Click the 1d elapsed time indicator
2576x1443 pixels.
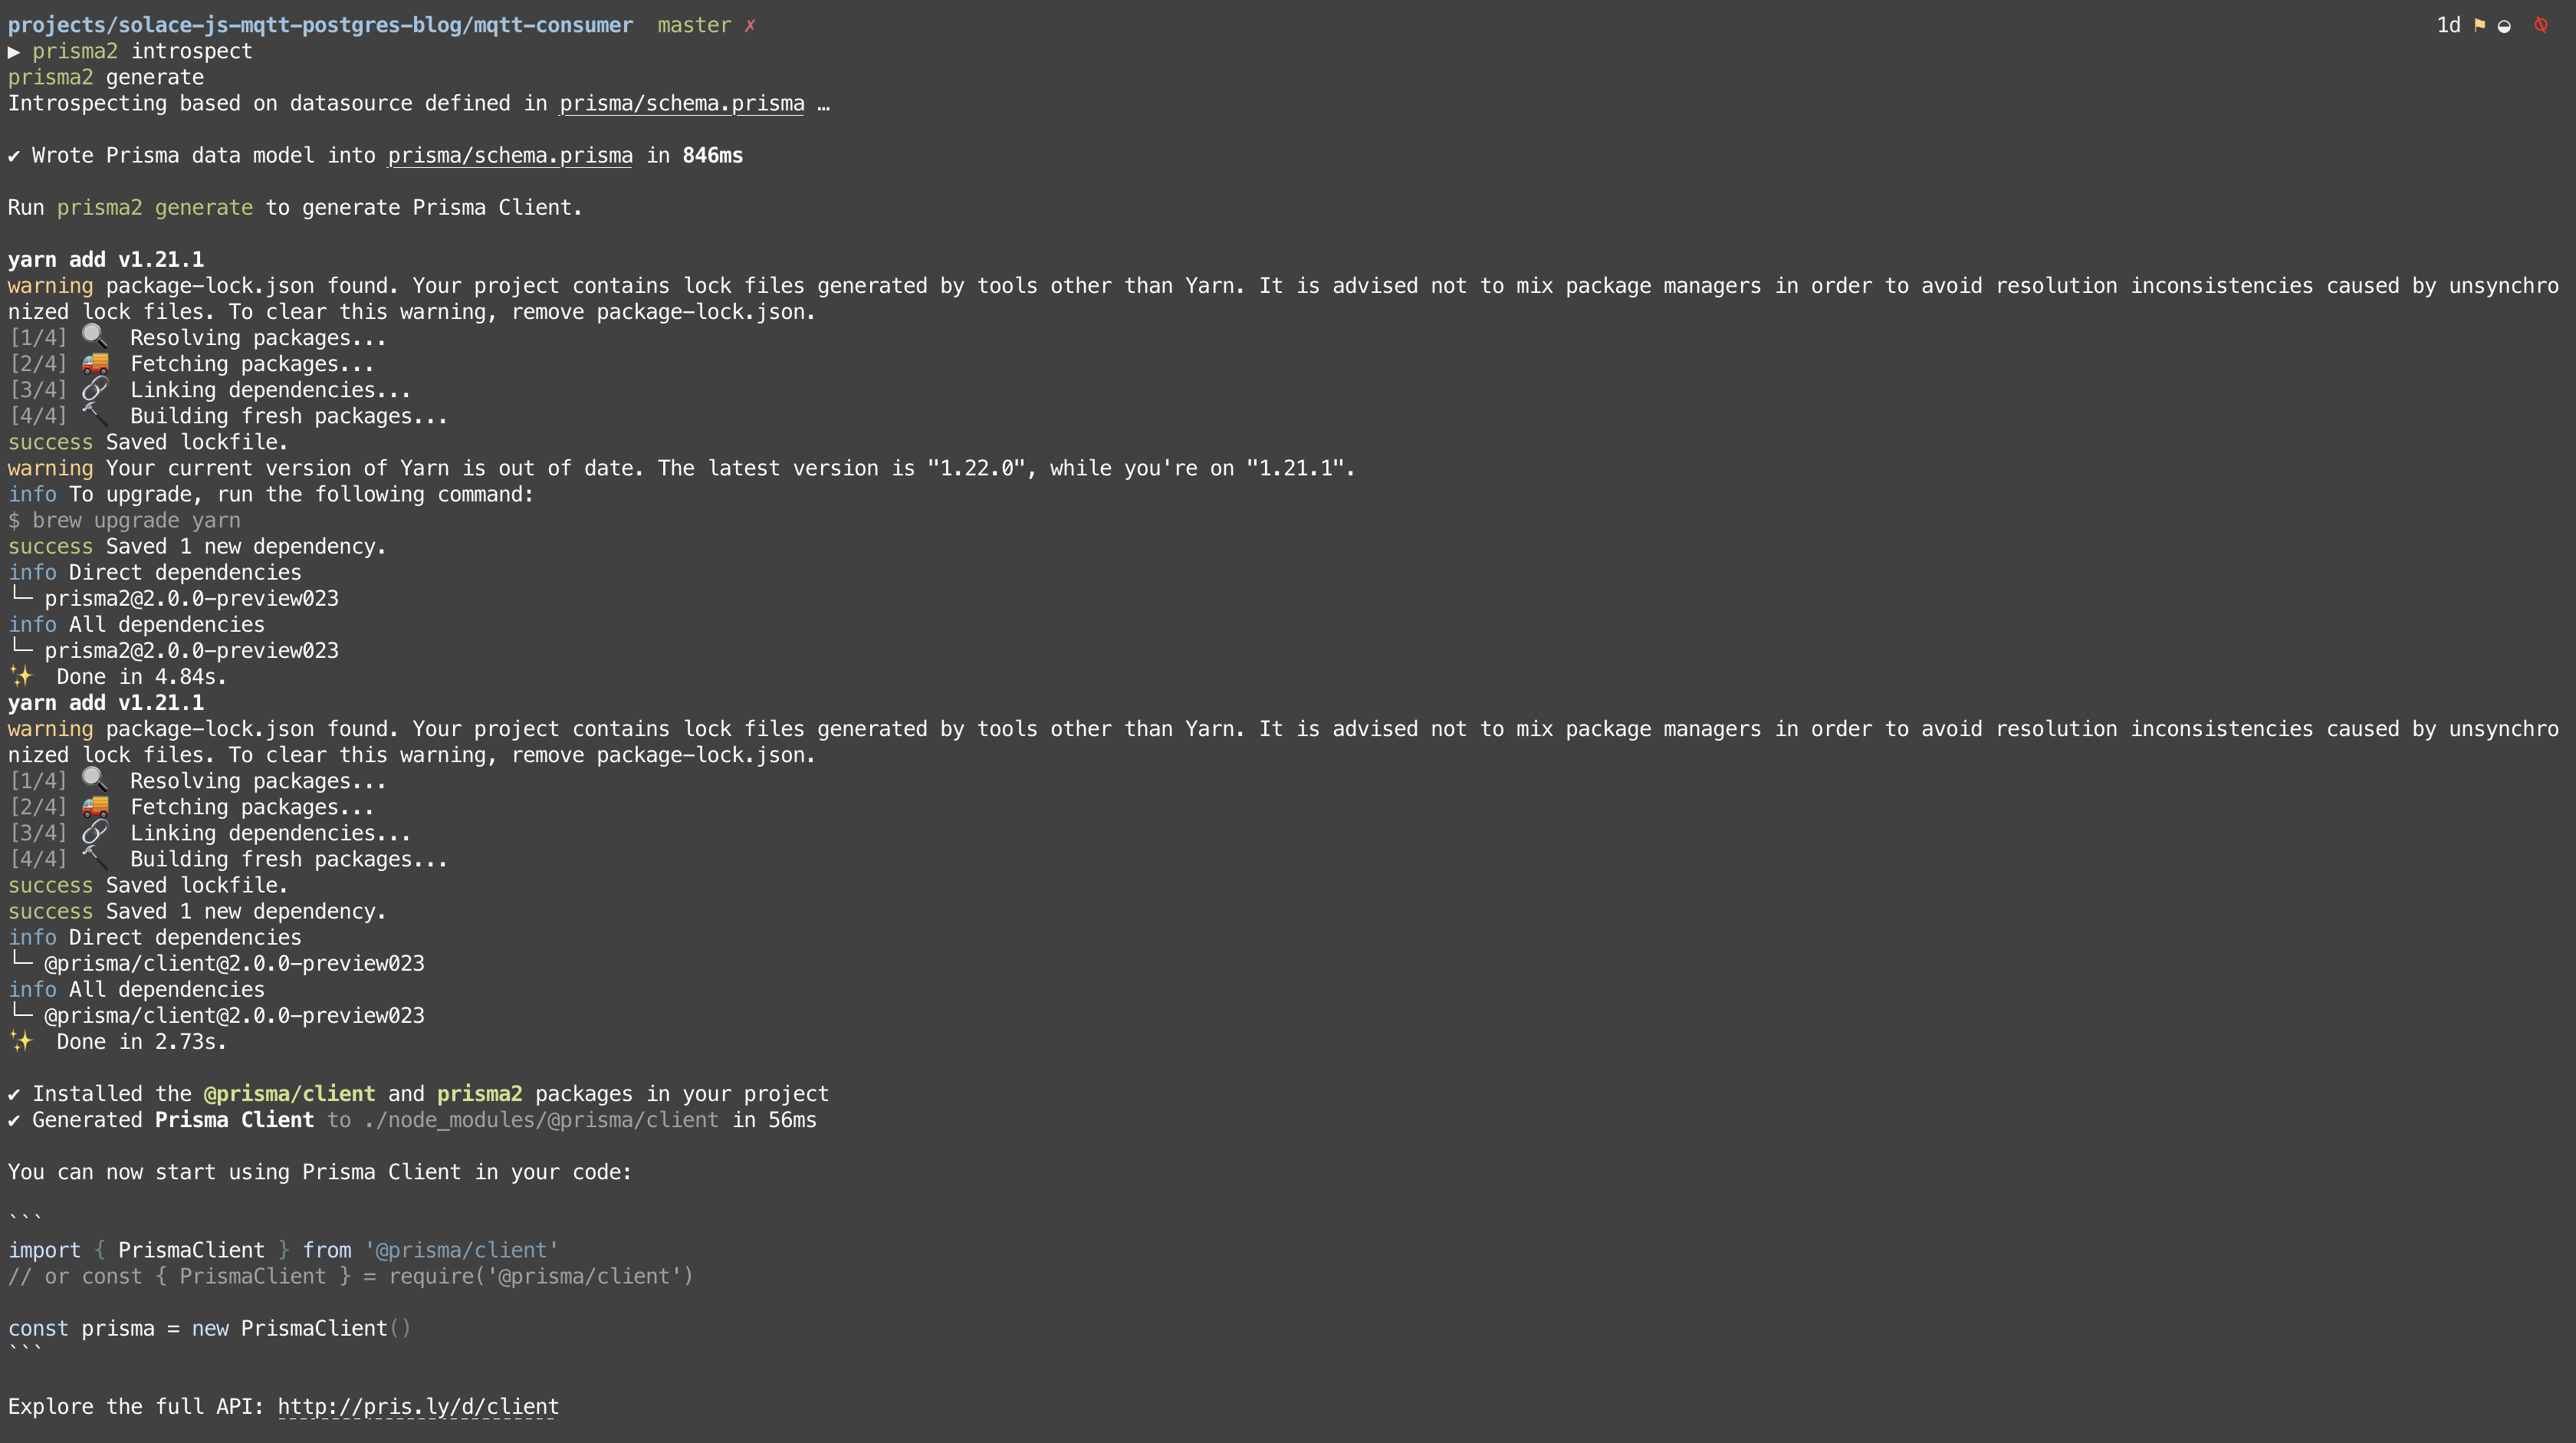click(2448, 25)
